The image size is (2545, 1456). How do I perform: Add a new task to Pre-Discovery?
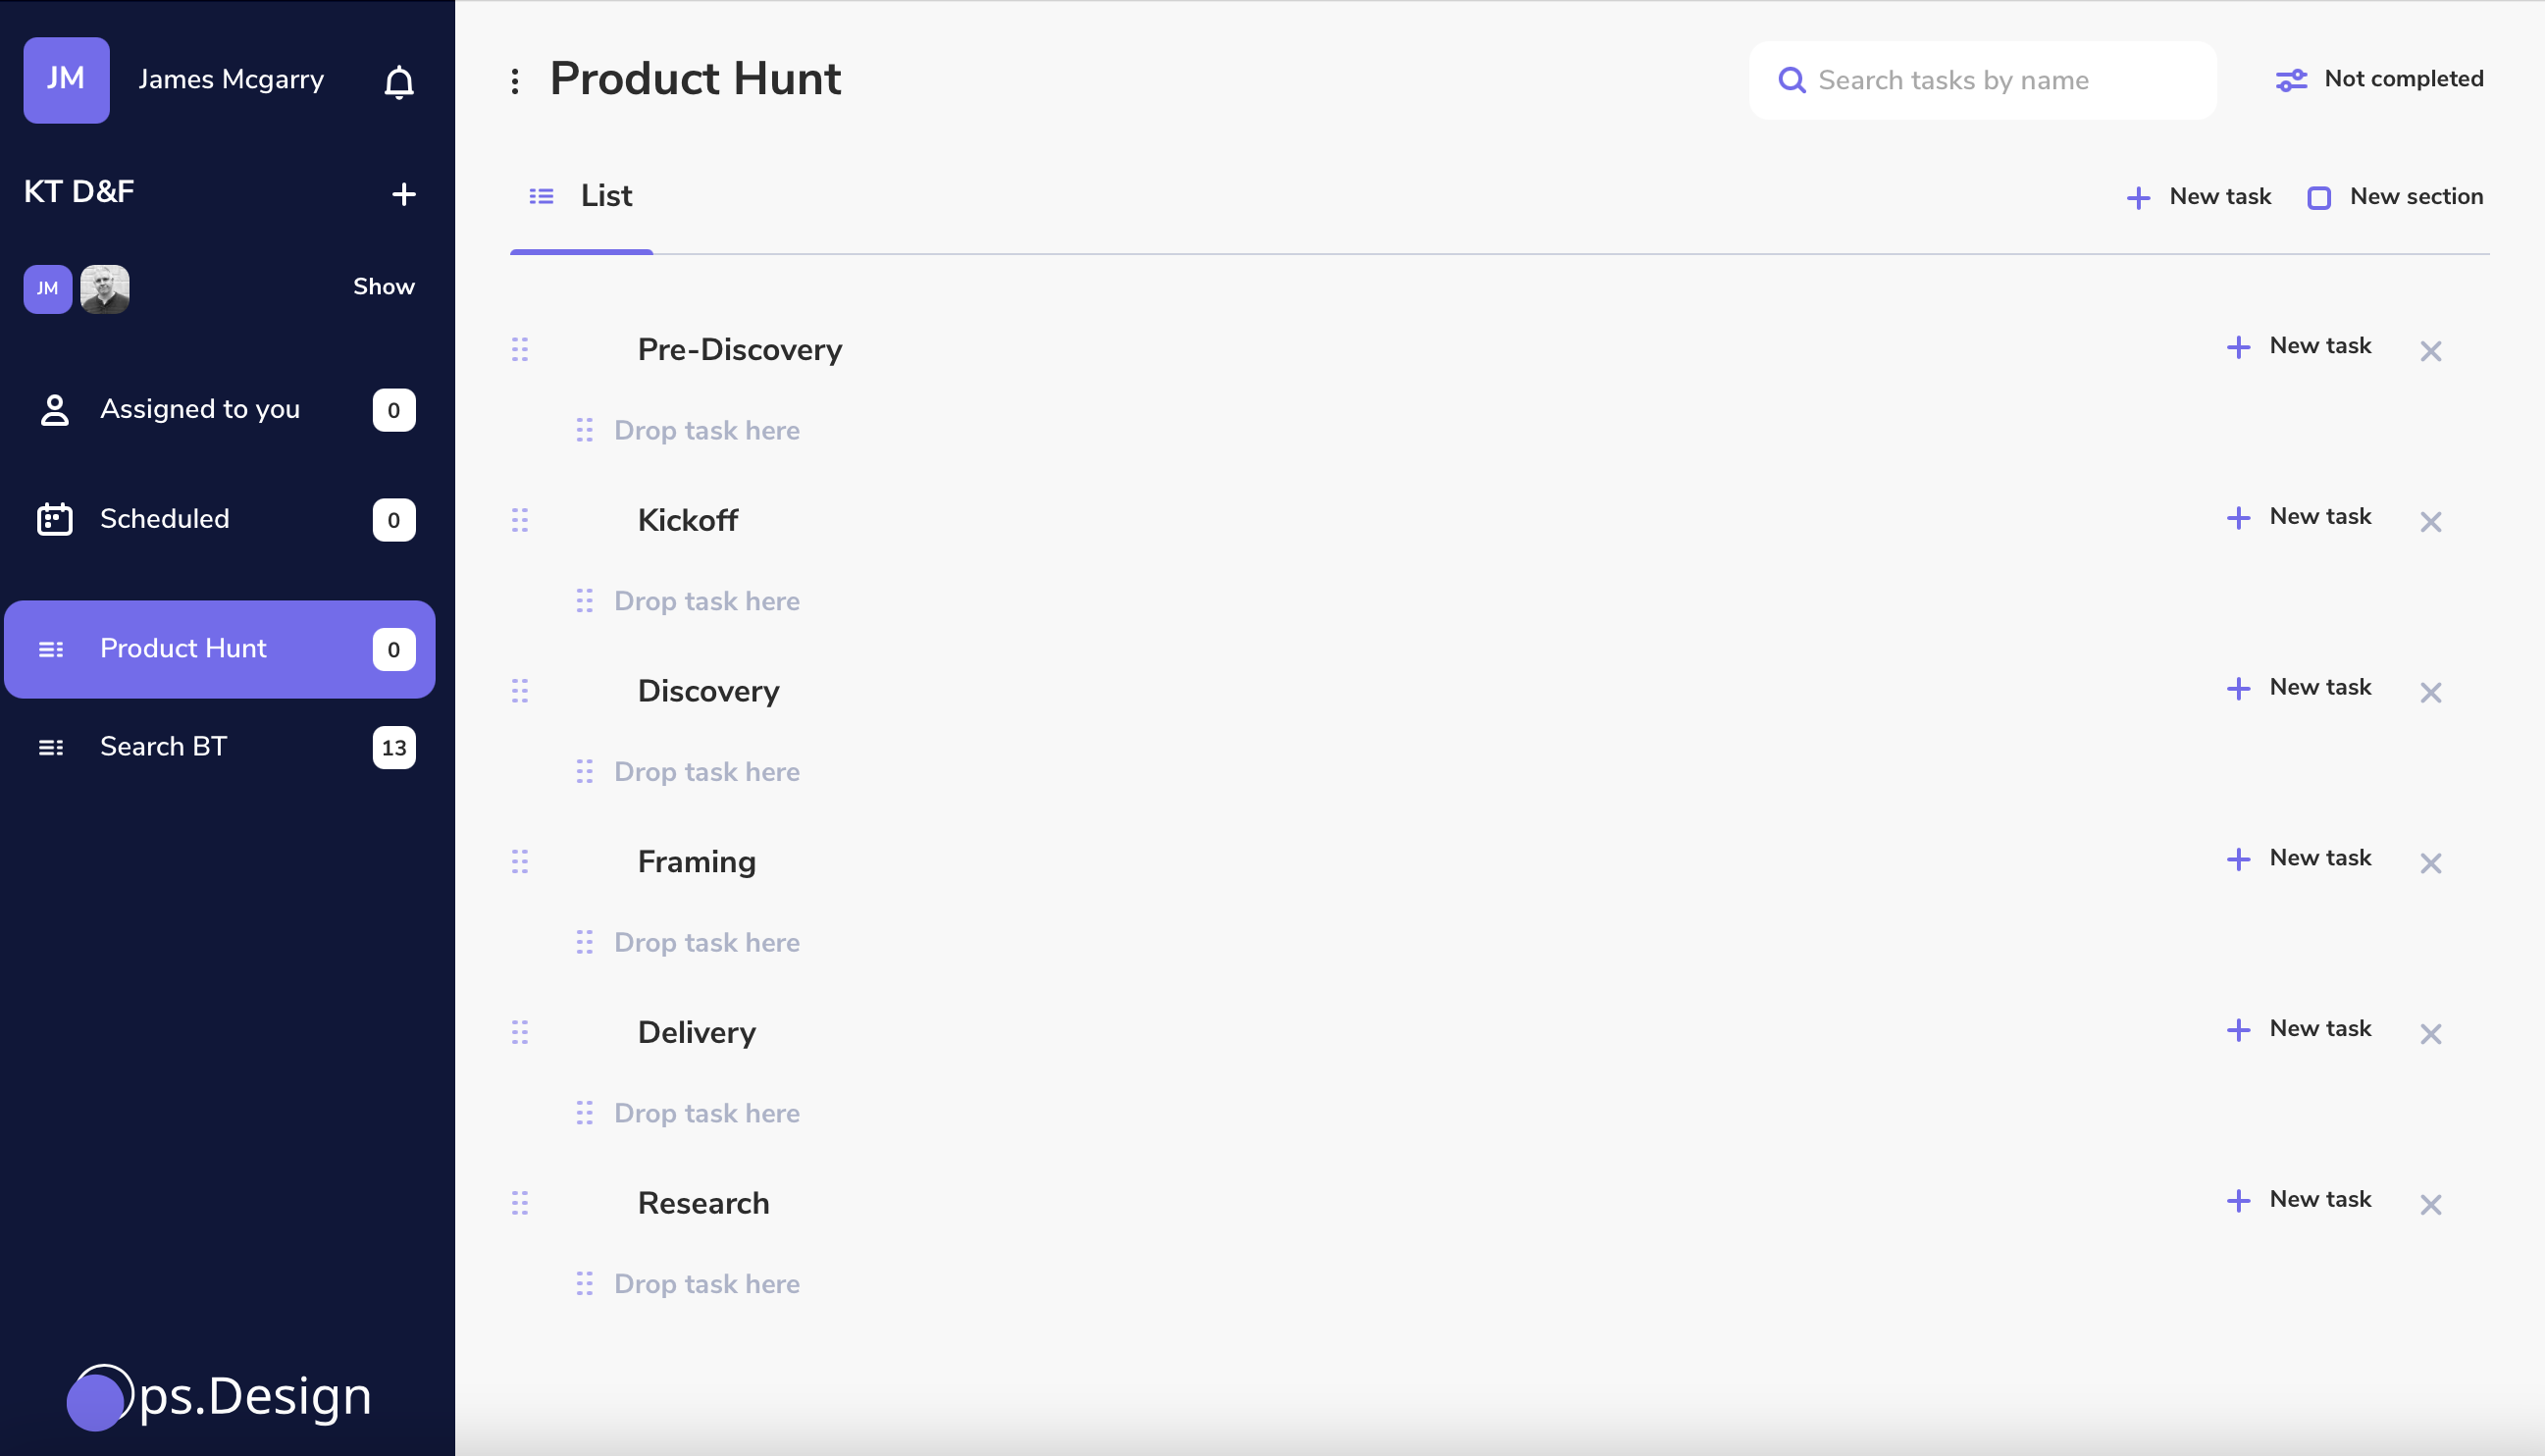click(2299, 347)
